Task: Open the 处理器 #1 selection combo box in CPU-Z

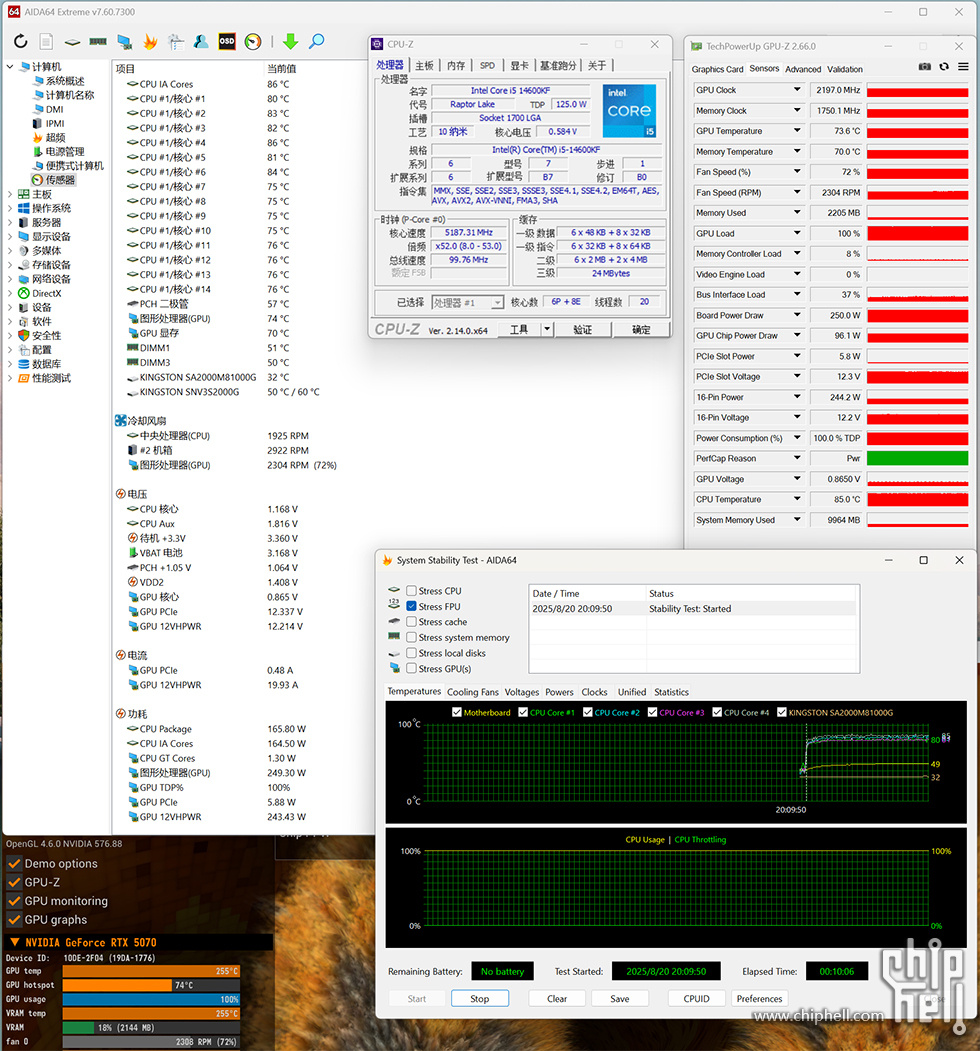Action: coord(467,302)
